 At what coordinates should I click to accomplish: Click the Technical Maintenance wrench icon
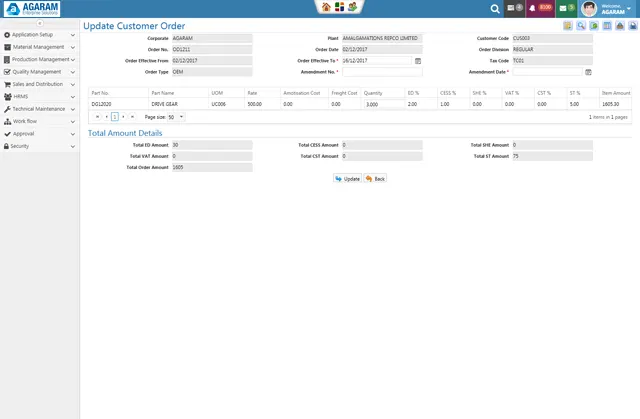pos(7,109)
